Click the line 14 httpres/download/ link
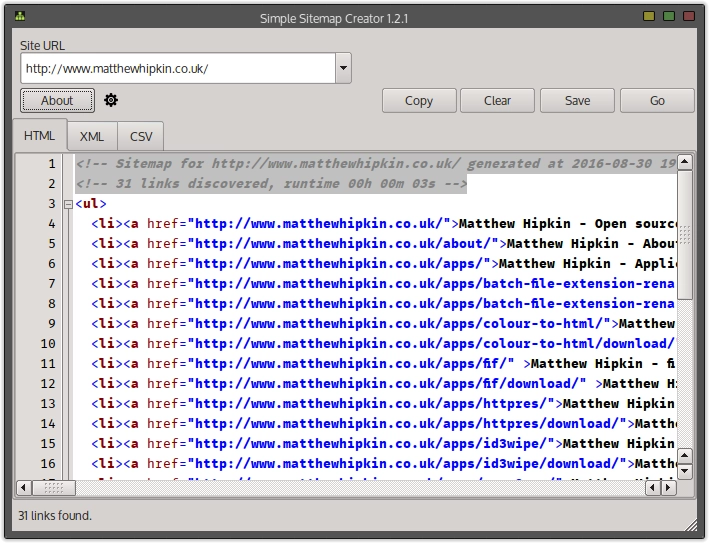This screenshot has height=543, width=709. pyautogui.click(x=407, y=424)
